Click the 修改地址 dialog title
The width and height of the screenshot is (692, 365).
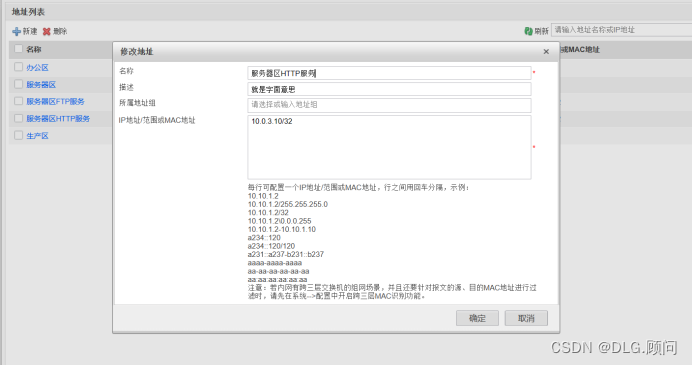(x=136, y=52)
